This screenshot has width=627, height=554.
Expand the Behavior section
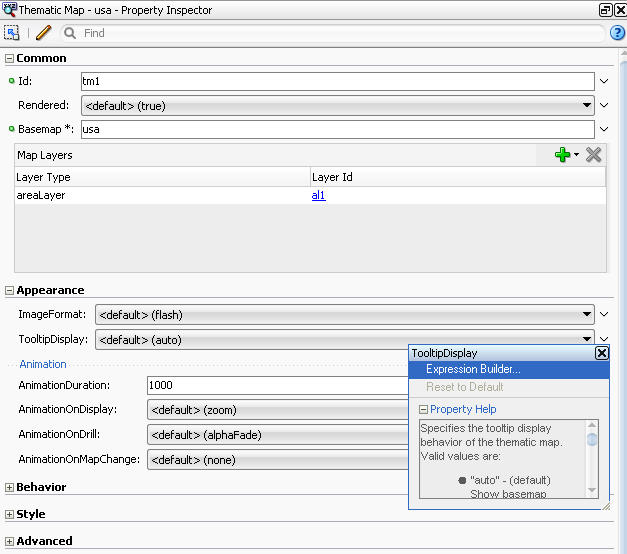pyautogui.click(x=9, y=488)
